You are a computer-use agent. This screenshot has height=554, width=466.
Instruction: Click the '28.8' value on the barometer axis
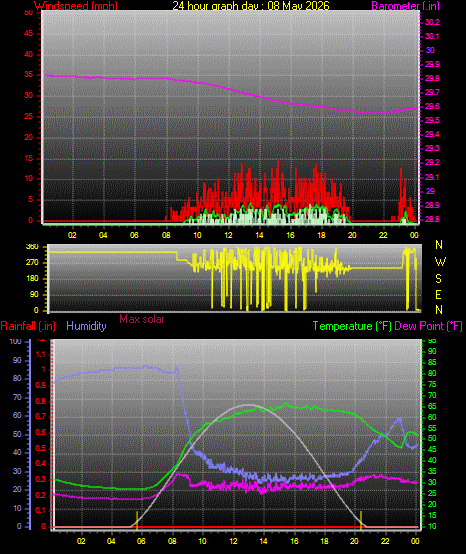coord(432,219)
